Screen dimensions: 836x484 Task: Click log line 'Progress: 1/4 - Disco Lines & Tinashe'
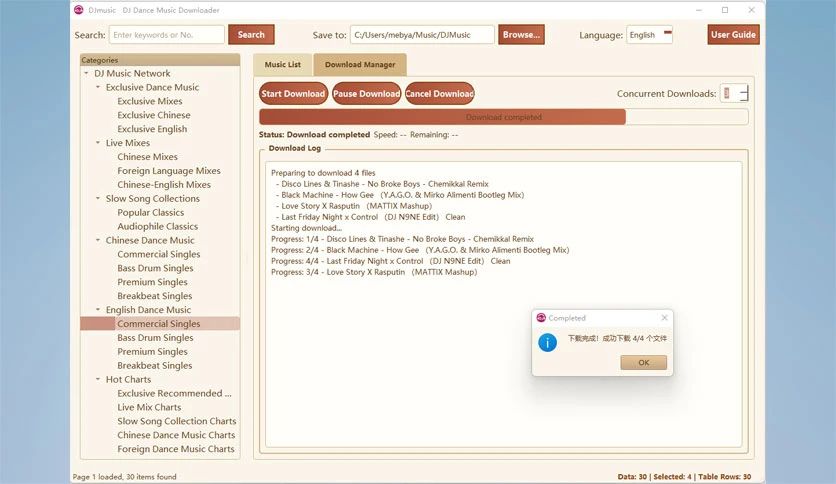402,239
